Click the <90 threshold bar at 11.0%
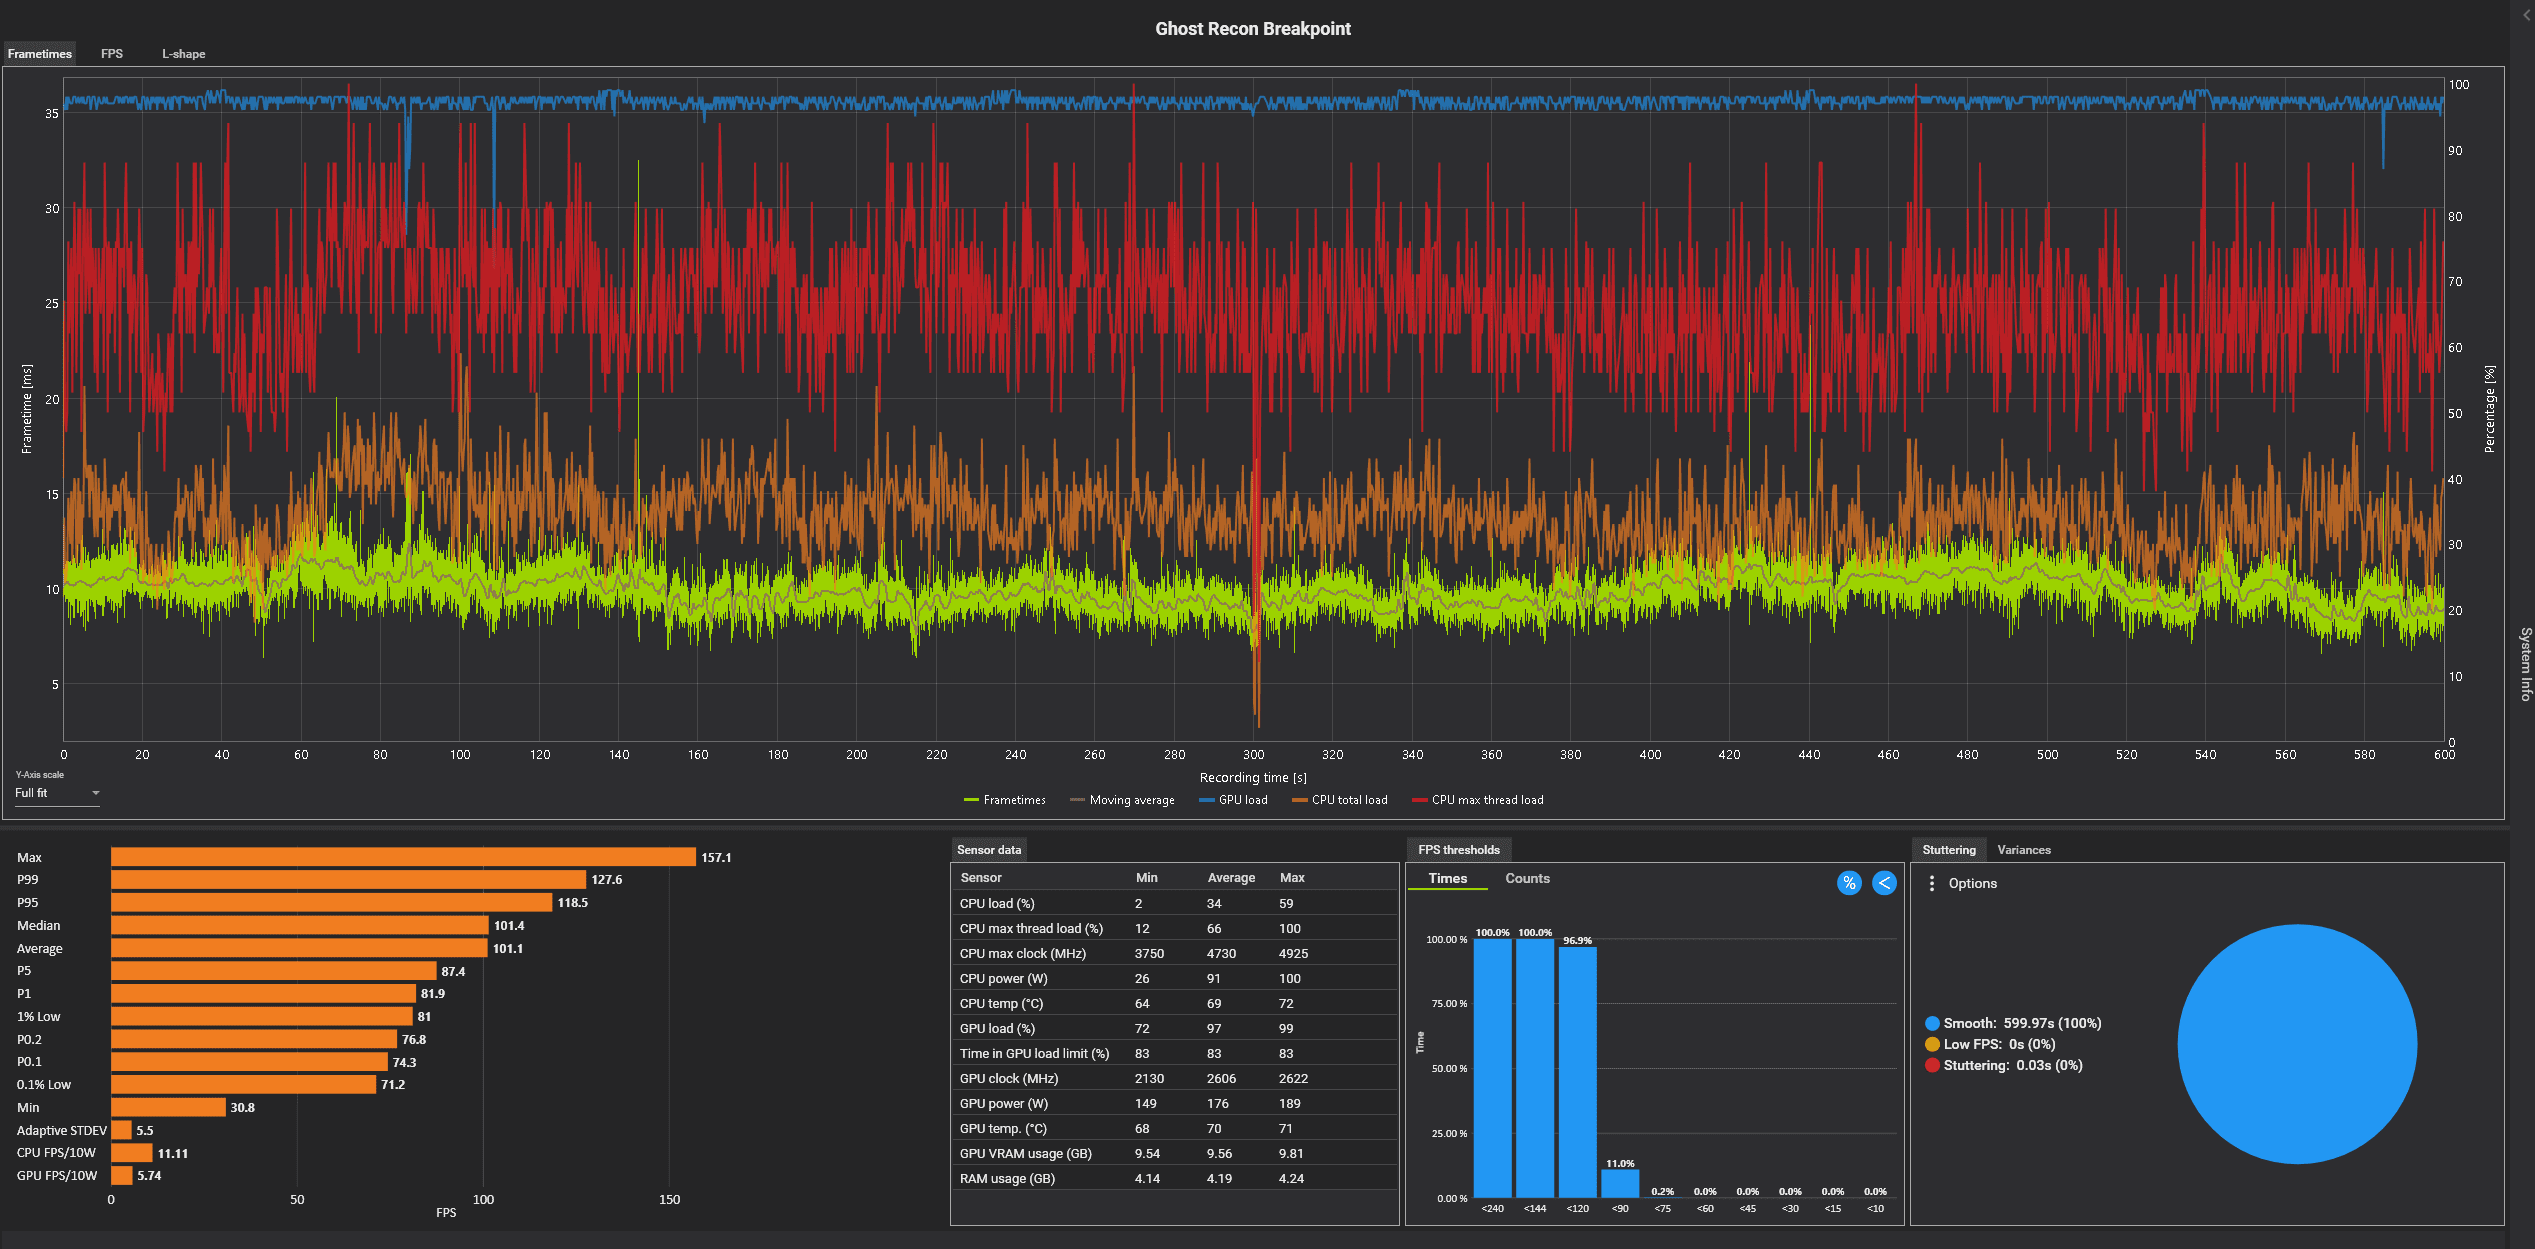Viewport: 2535px width, 1249px height. coord(1620,1183)
